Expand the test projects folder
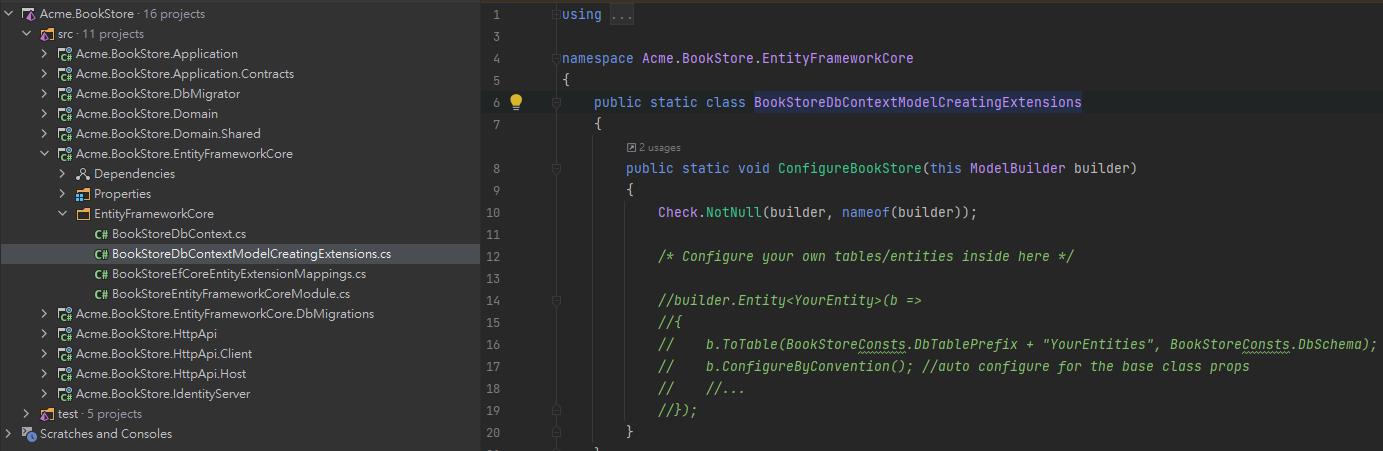This screenshot has width=1383, height=451. [x=26, y=414]
